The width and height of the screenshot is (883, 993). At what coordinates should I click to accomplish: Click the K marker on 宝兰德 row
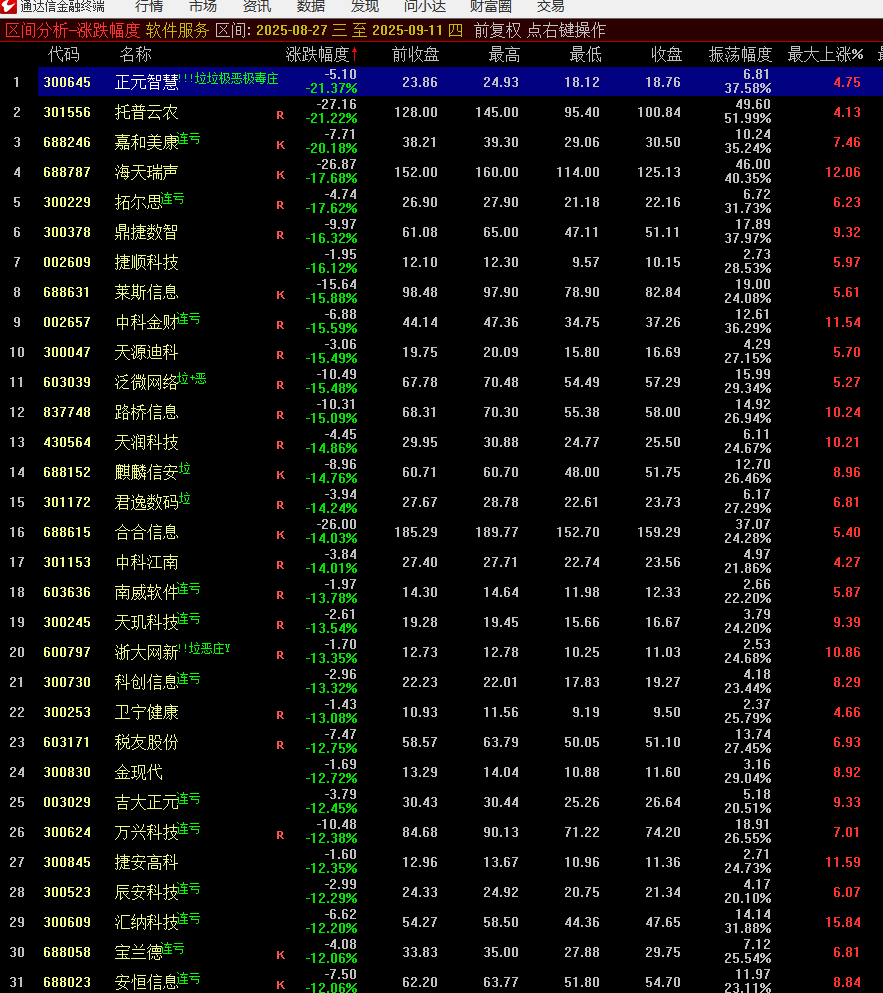(280, 955)
